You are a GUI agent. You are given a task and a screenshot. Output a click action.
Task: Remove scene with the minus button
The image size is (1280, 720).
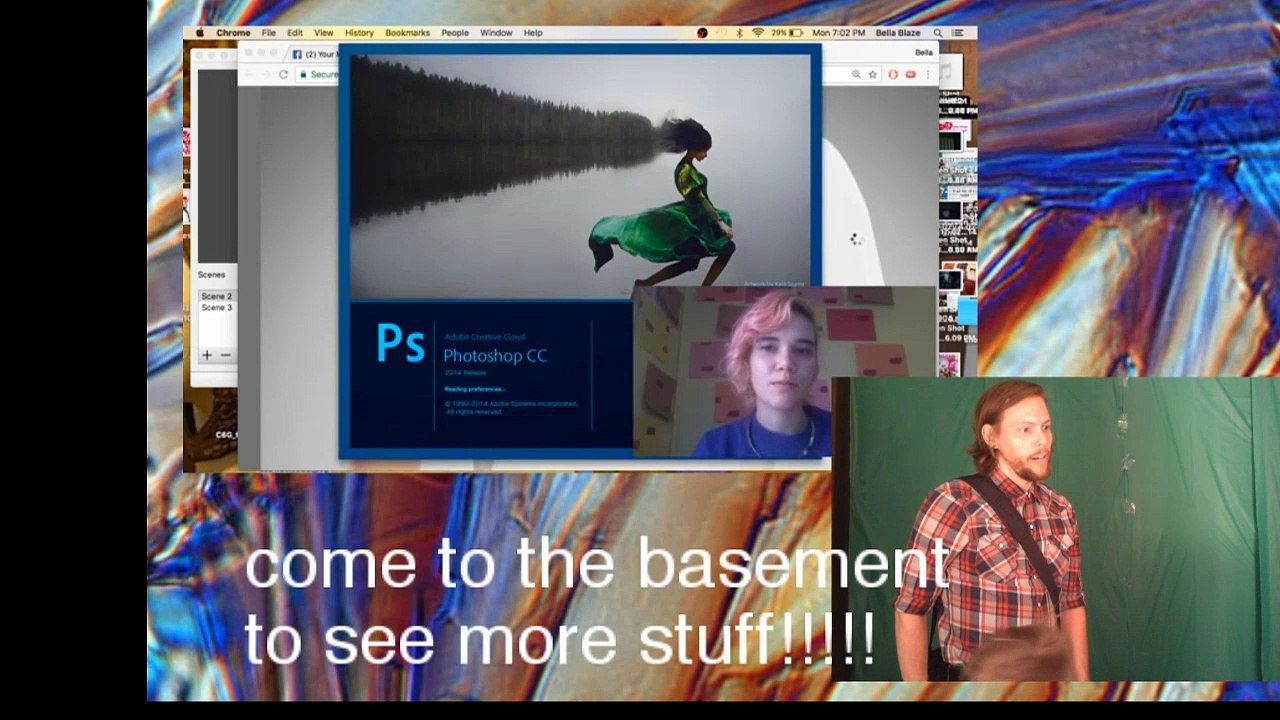tap(225, 355)
